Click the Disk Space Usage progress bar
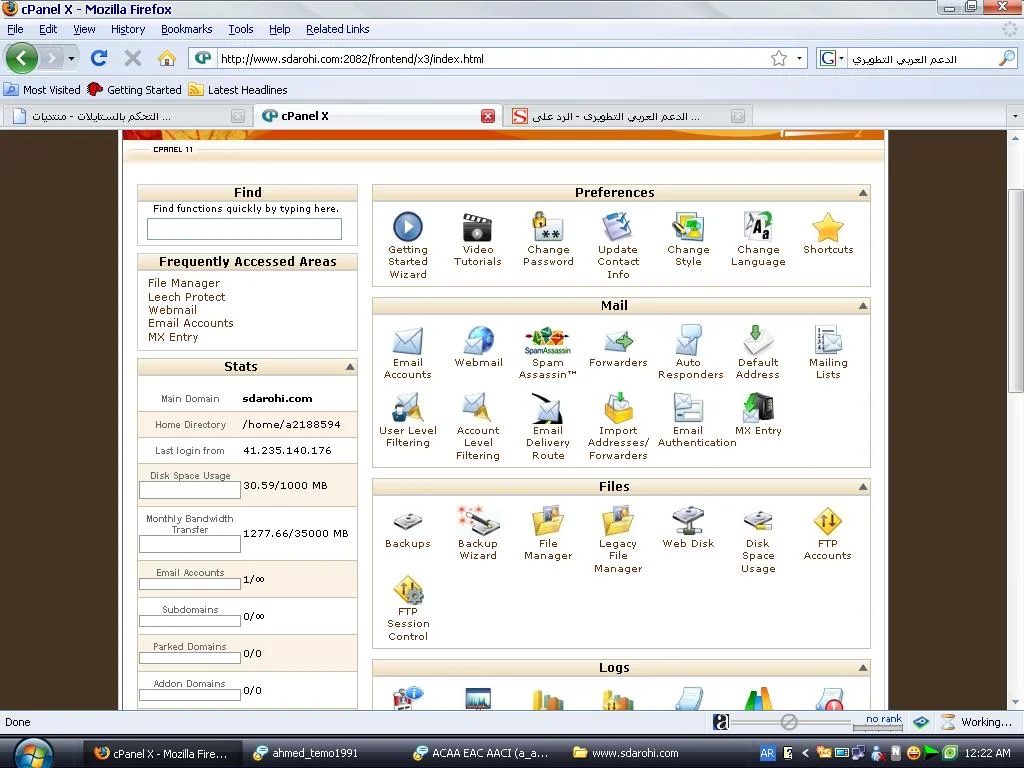 tap(189, 490)
